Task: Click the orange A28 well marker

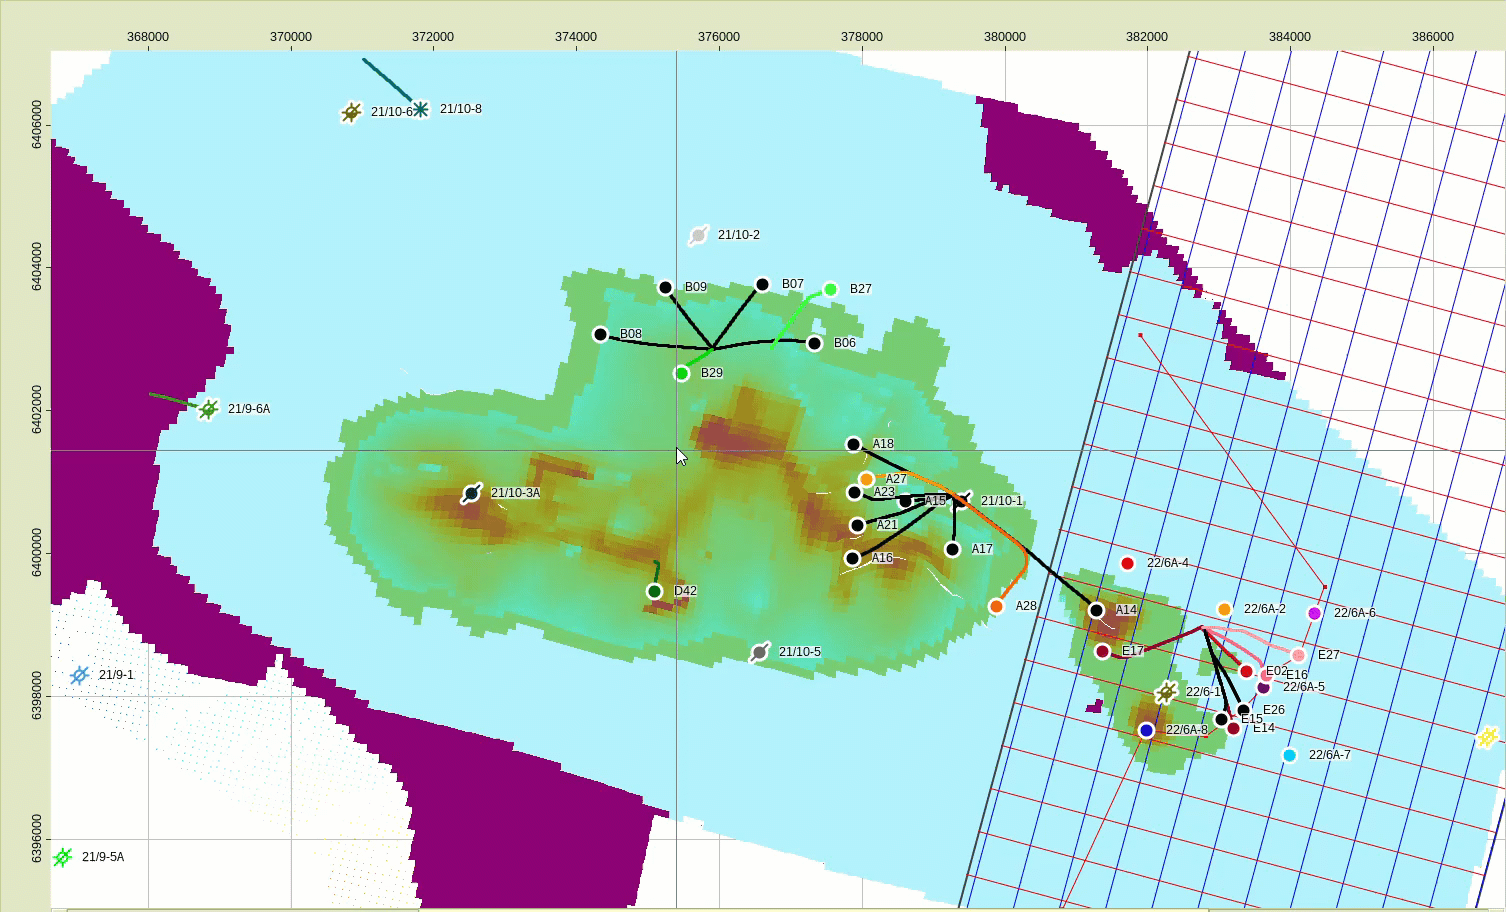Action: [996, 607]
